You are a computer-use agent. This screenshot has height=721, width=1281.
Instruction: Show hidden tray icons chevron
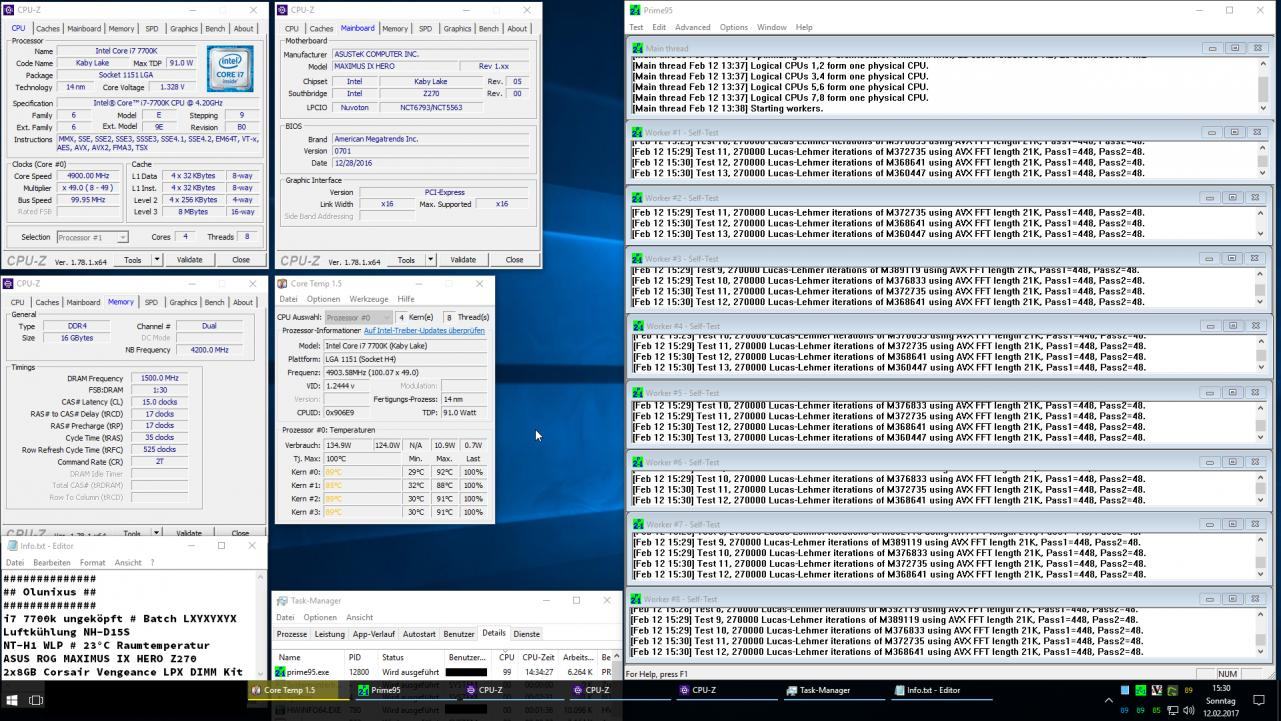1108,700
